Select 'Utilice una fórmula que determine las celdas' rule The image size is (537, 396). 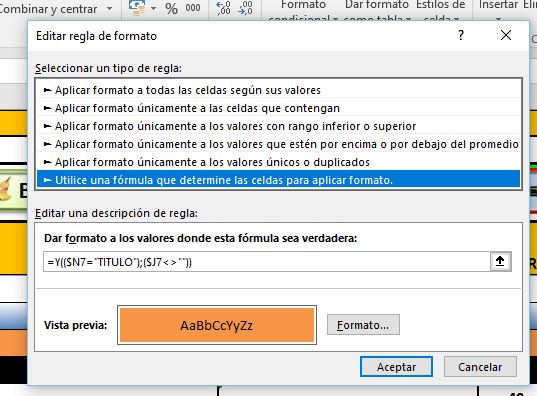click(278, 180)
